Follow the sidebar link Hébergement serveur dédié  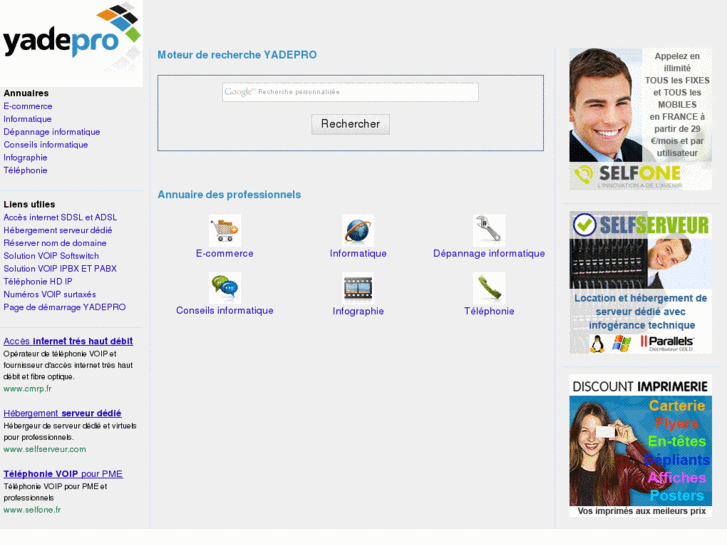tap(58, 230)
